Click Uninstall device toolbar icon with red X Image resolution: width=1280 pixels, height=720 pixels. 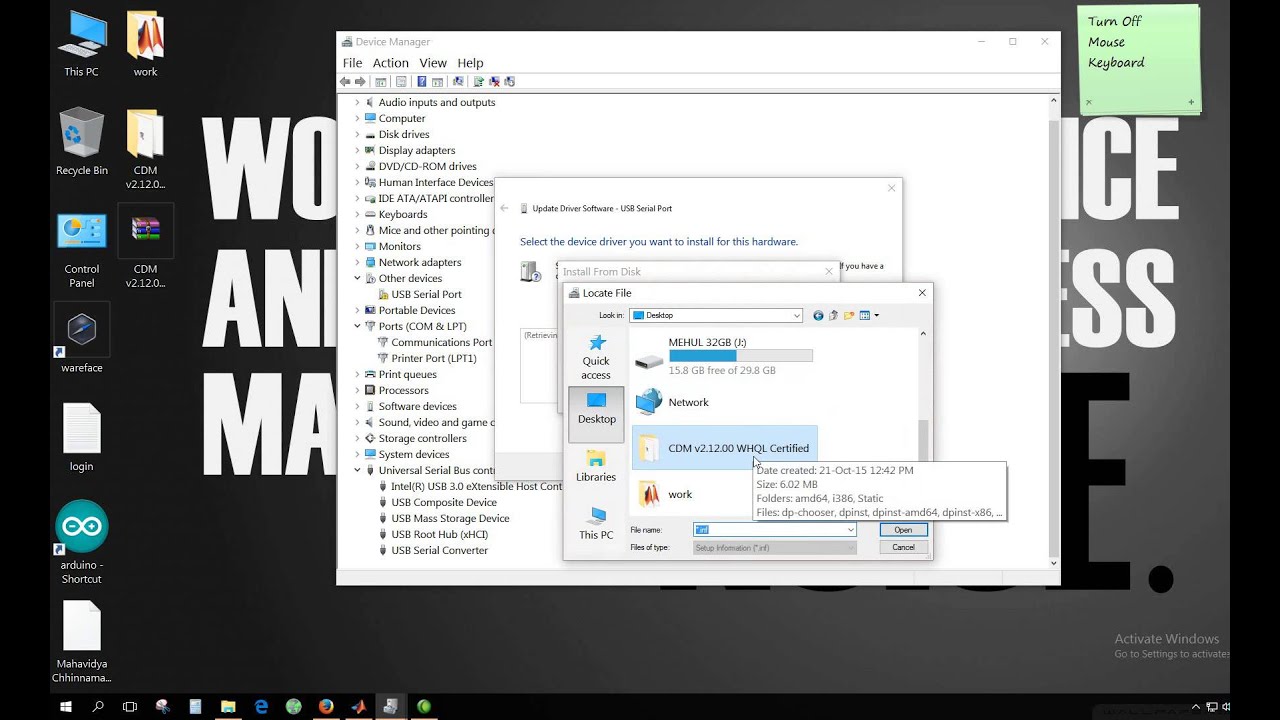tap(494, 82)
